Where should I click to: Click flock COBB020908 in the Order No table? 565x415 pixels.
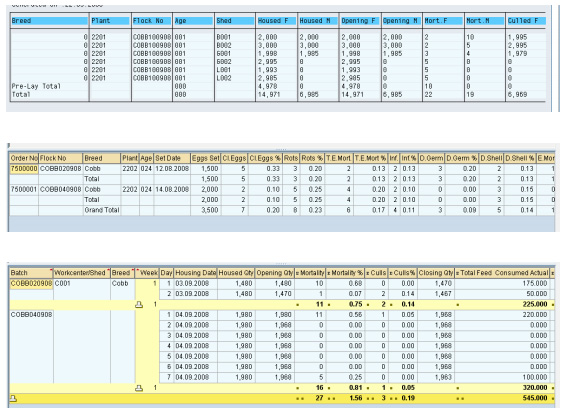click(61, 169)
